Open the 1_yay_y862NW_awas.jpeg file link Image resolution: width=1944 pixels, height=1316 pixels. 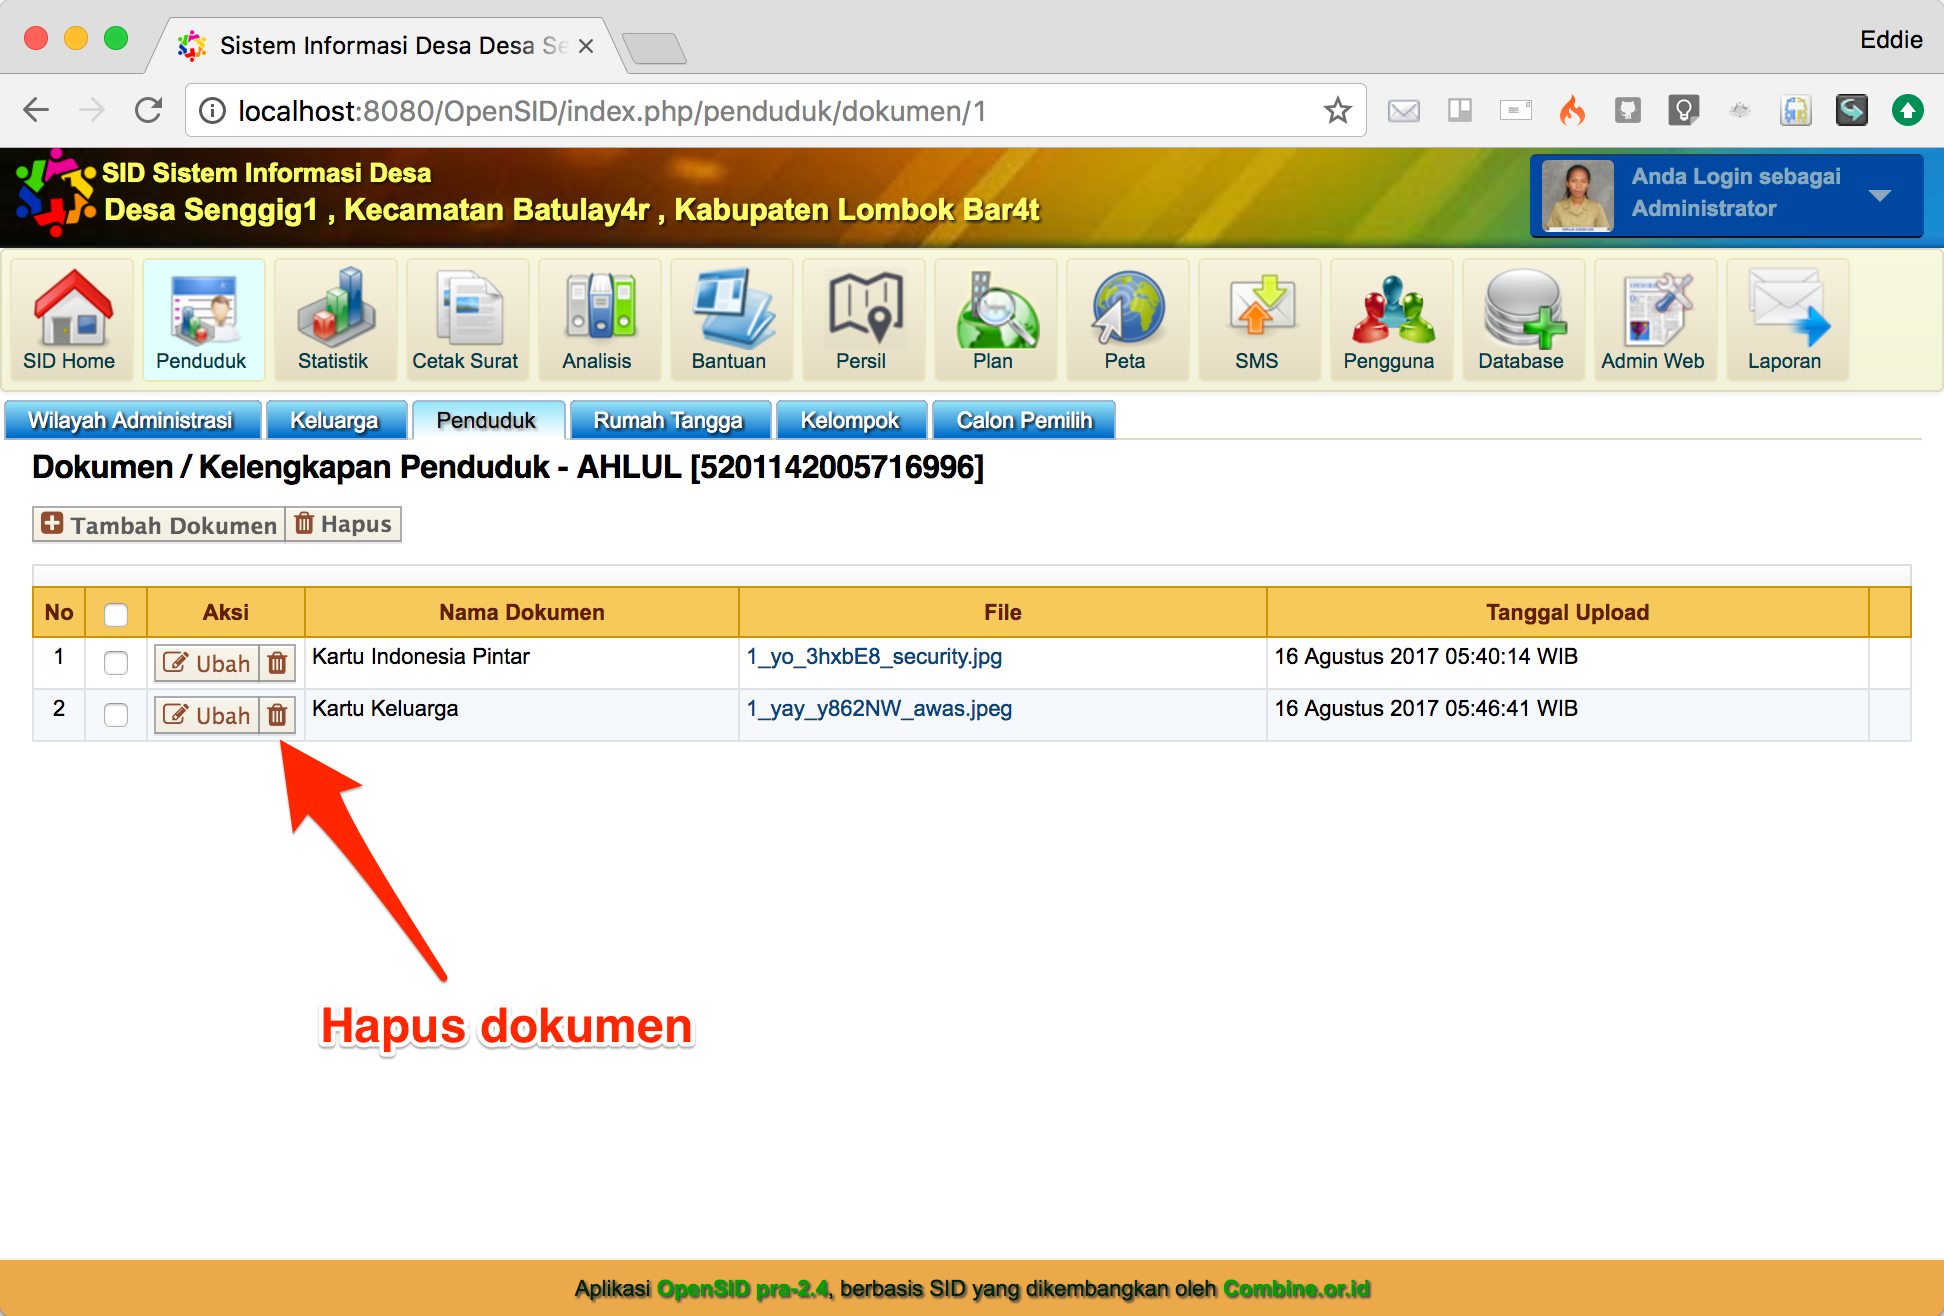pyautogui.click(x=879, y=709)
